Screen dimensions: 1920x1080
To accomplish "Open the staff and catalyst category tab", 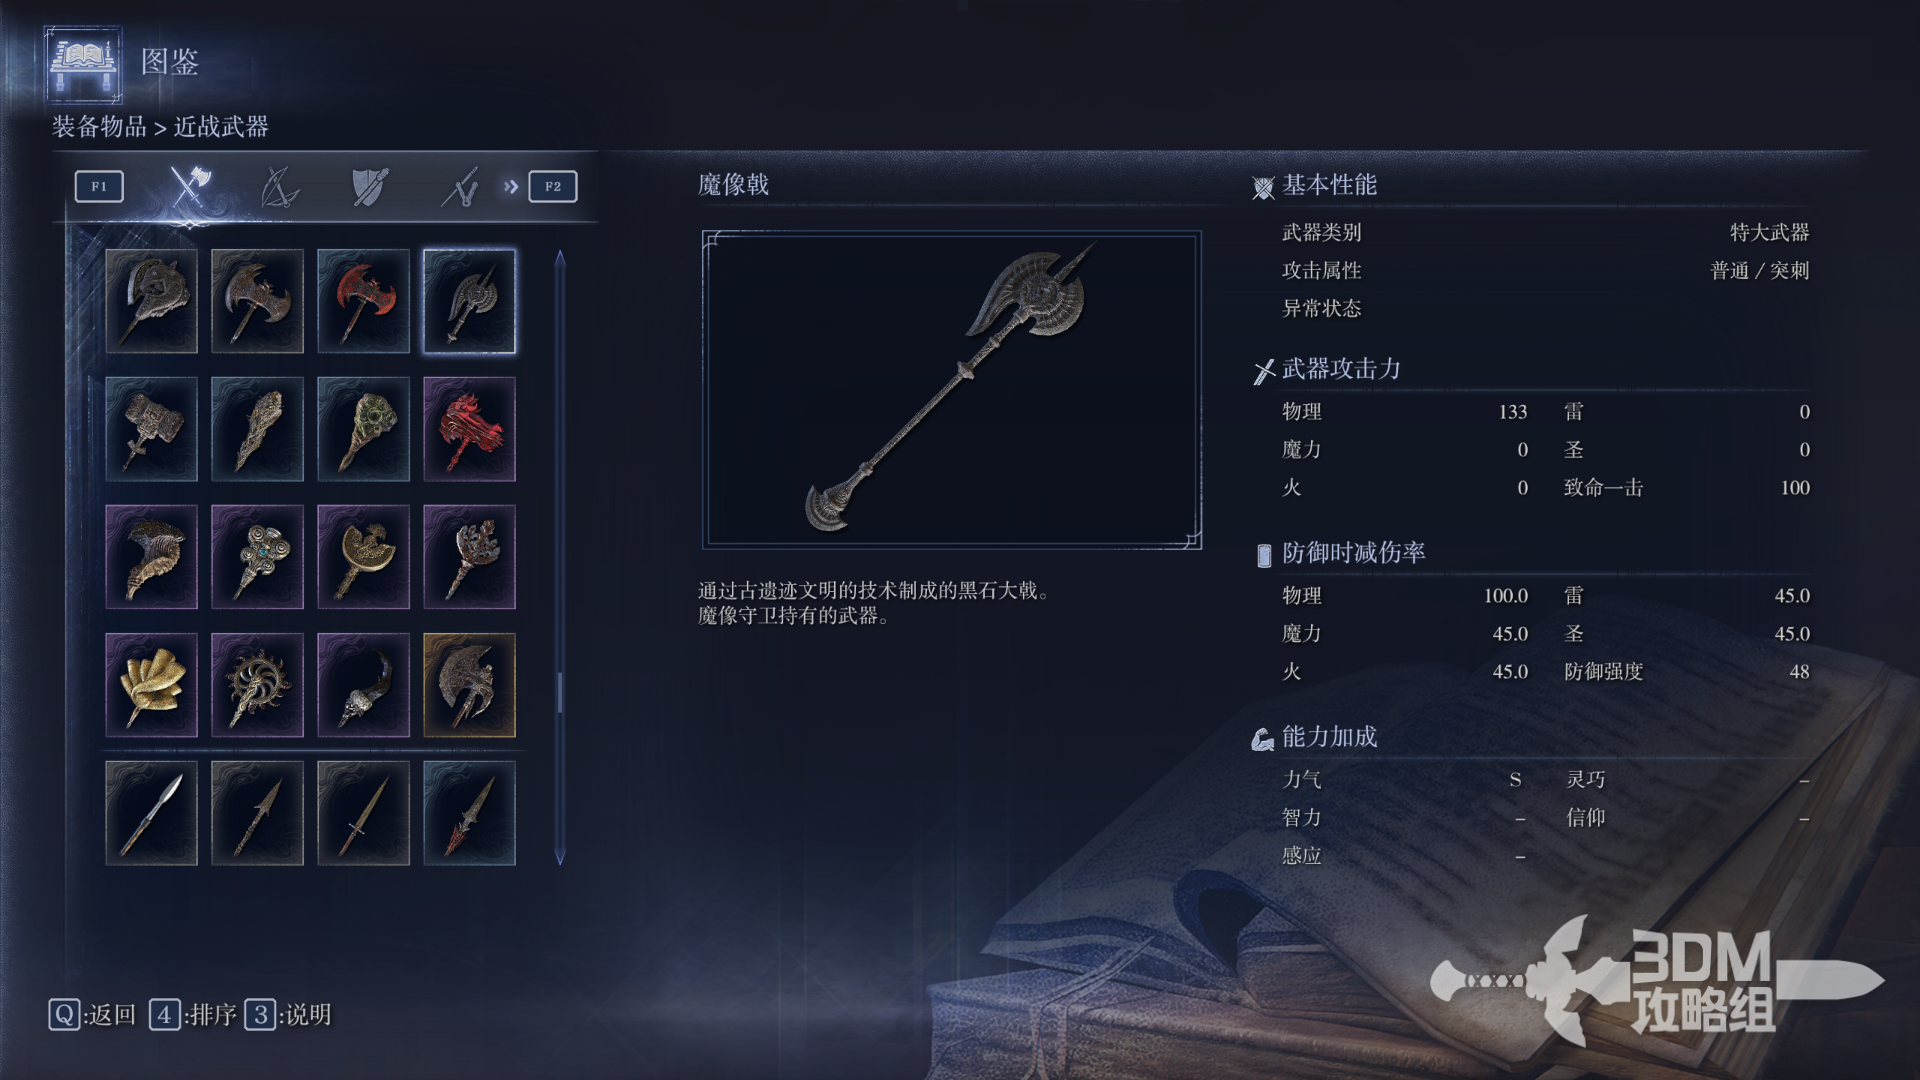I will [x=460, y=187].
